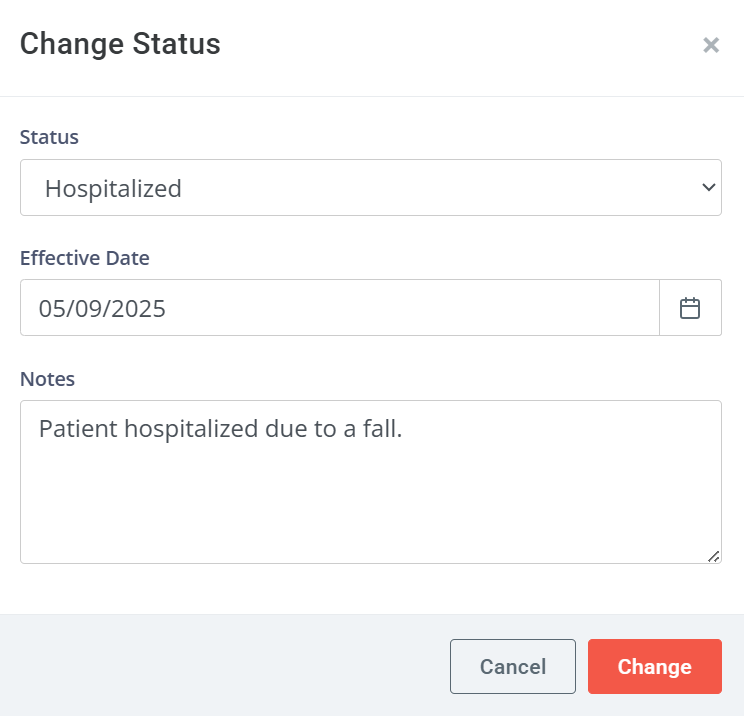Click the Effective Date input field
Screen dimensions: 744x716
click(340, 308)
